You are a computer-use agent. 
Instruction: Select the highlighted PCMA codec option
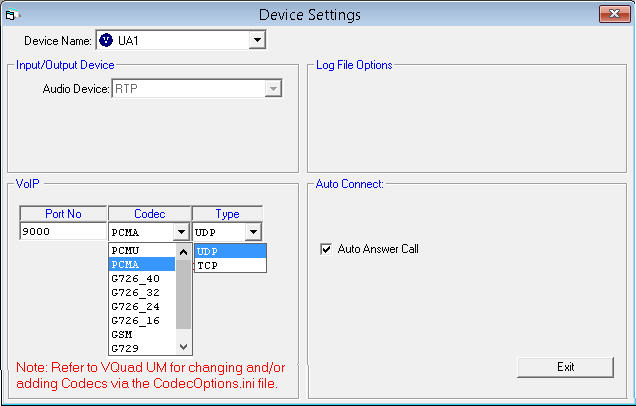pyautogui.click(x=142, y=264)
